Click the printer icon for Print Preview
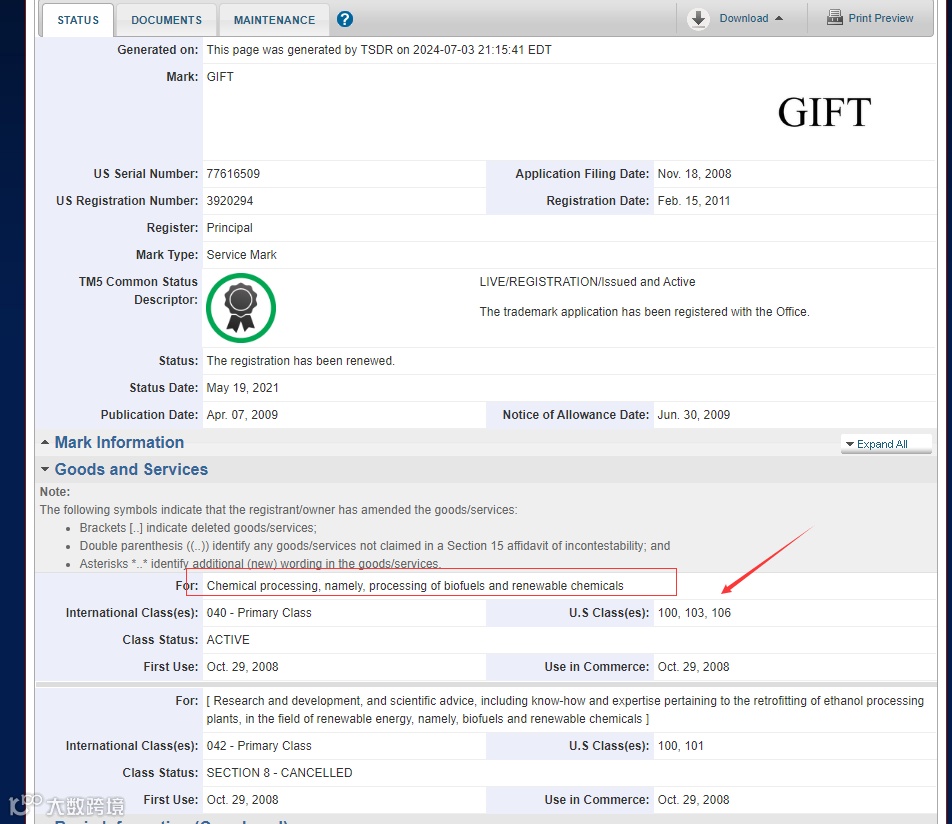Image resolution: width=952 pixels, height=824 pixels. tap(835, 18)
